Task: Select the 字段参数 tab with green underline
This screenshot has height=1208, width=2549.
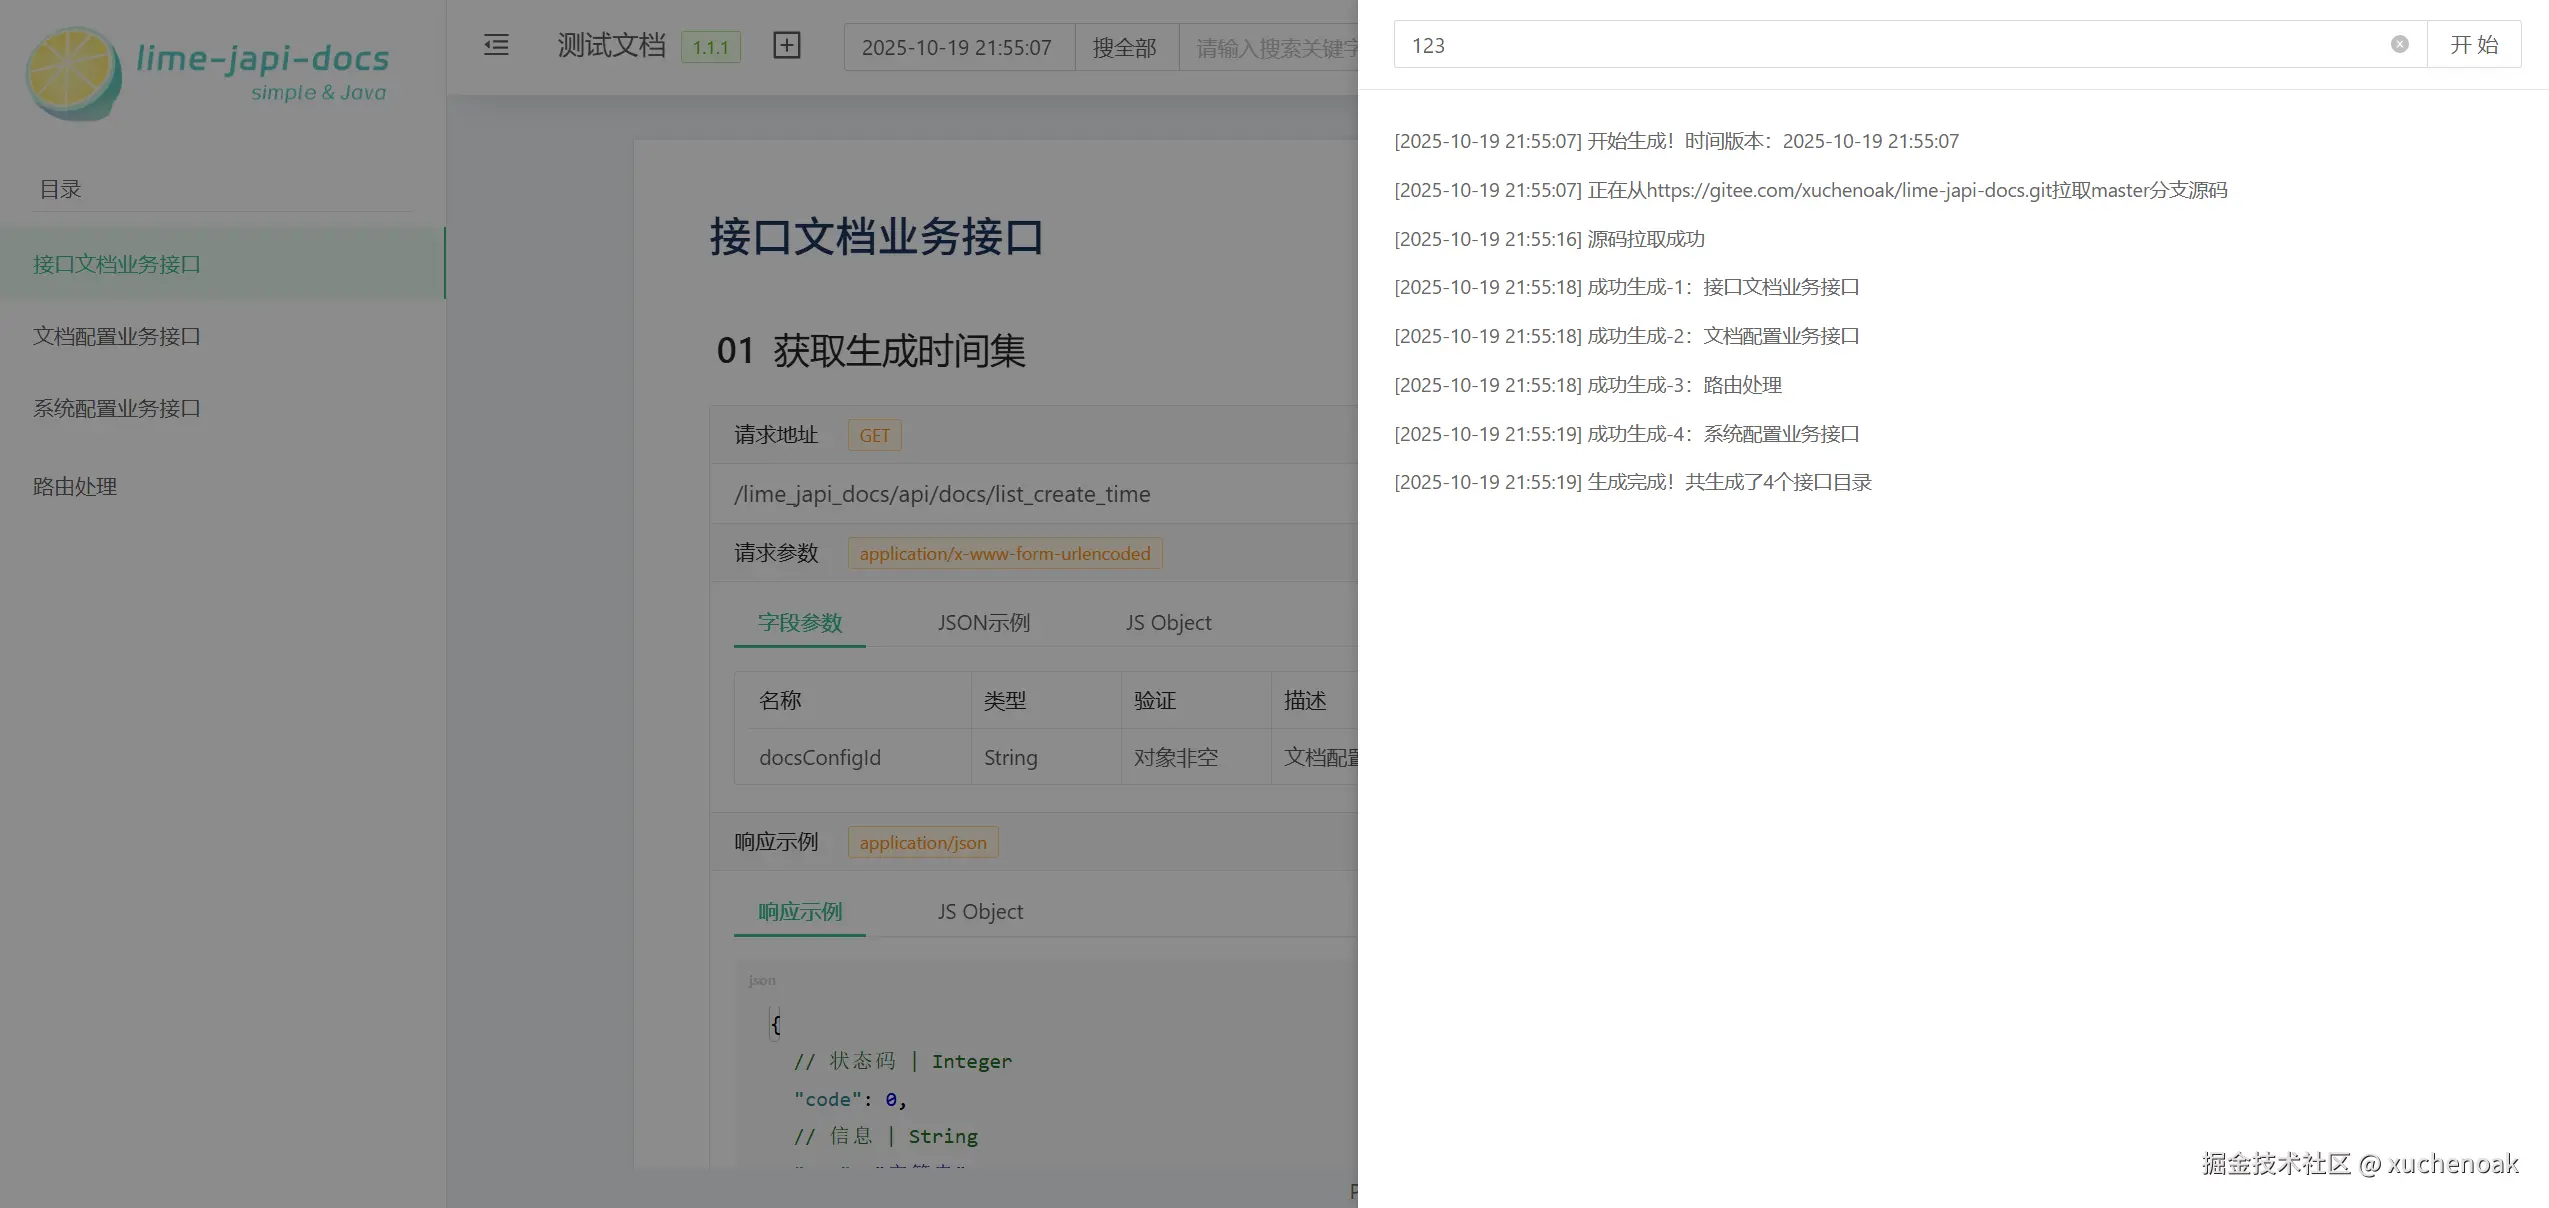Action: (x=799, y=622)
